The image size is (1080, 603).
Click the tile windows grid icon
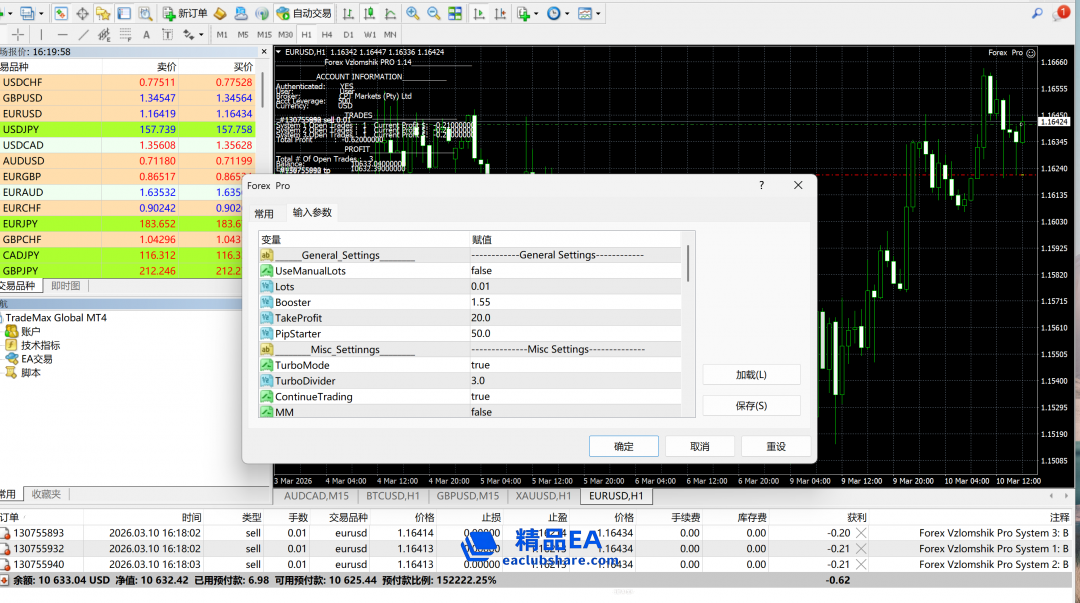coord(455,13)
